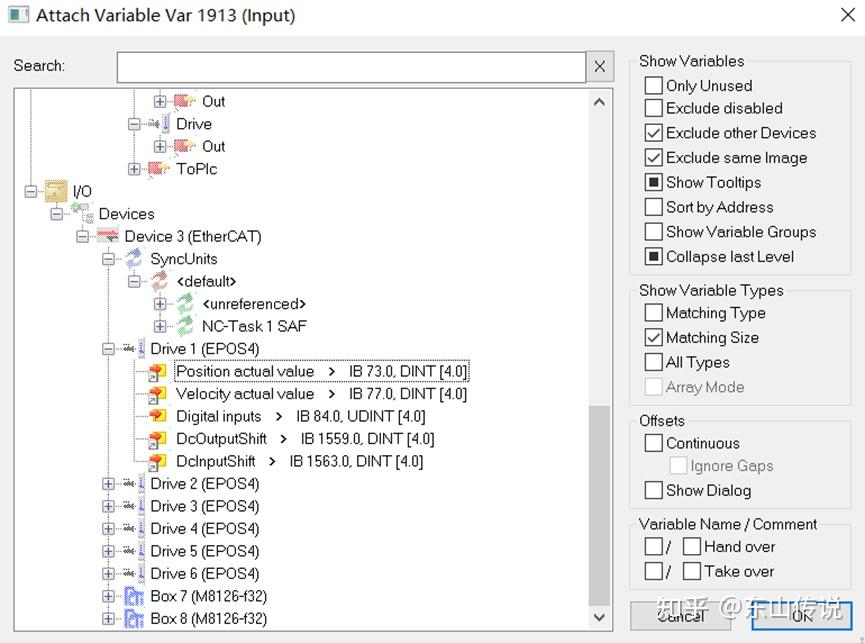
Task: Enable the Only Unused filter
Action: click(653, 85)
